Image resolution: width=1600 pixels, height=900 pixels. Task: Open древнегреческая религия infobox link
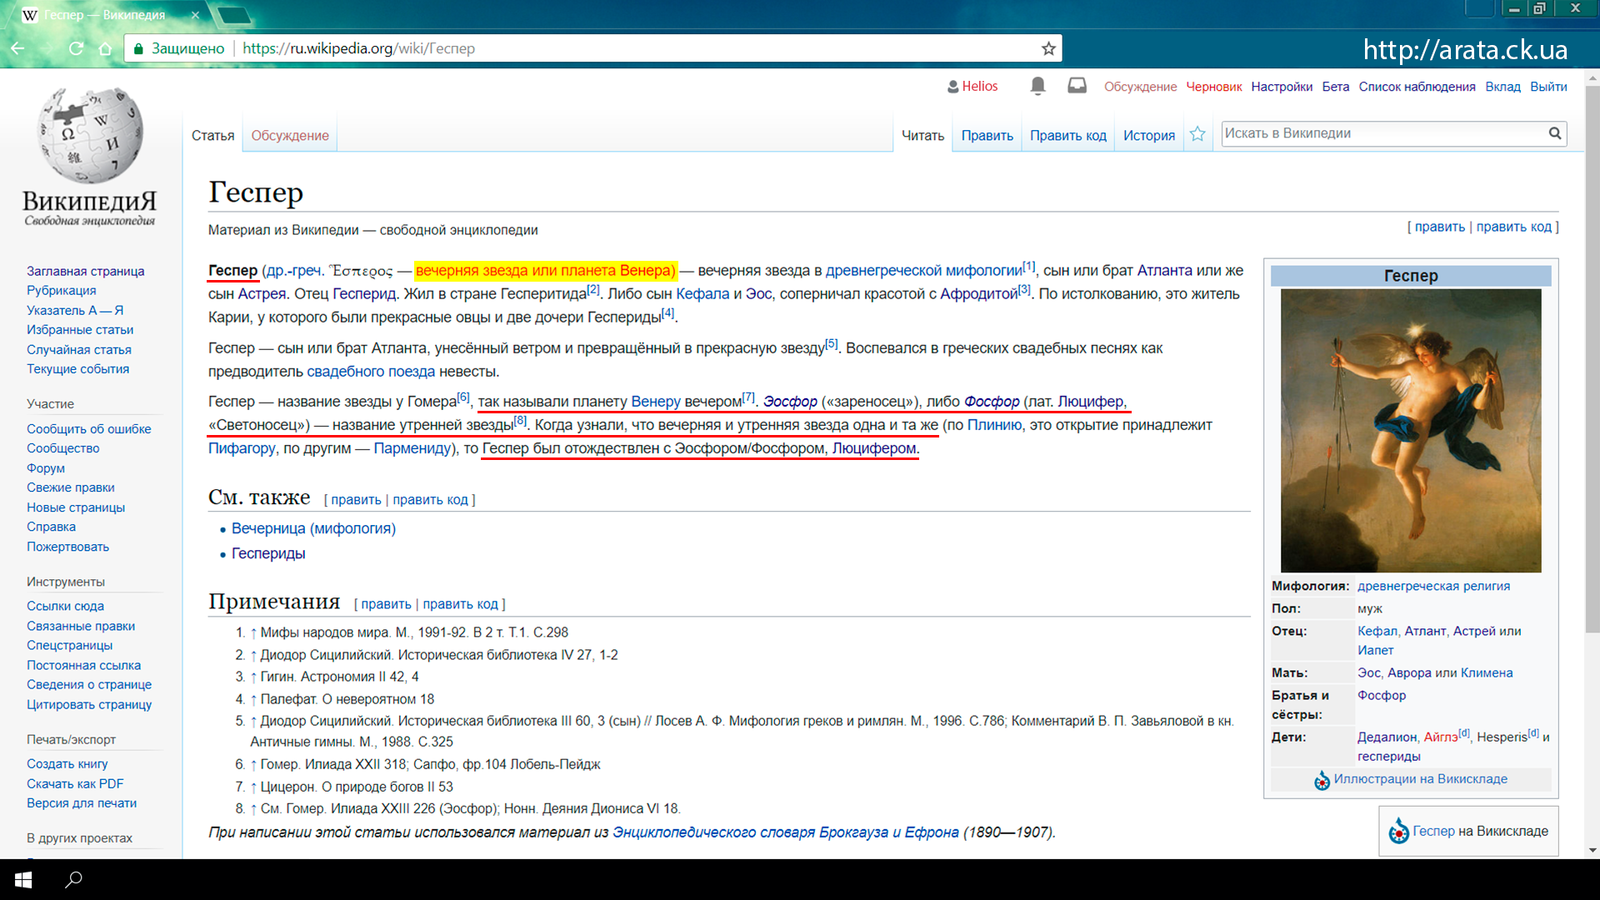[x=1434, y=586]
